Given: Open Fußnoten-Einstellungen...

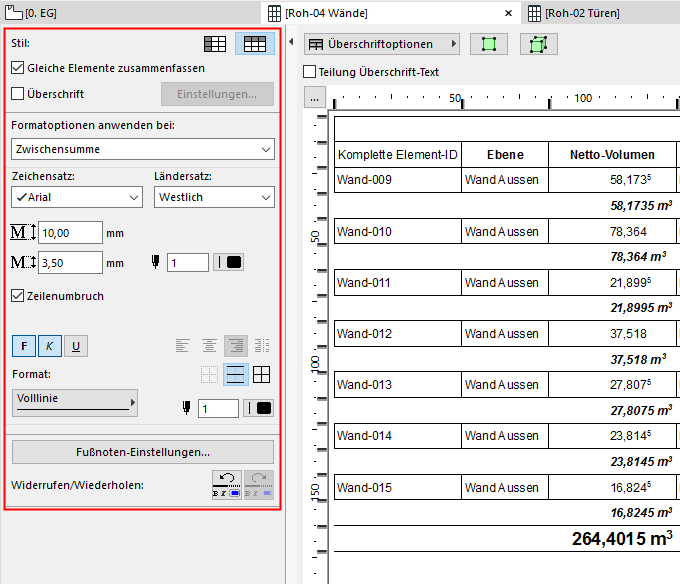Looking at the screenshot, I should point(143,452).
